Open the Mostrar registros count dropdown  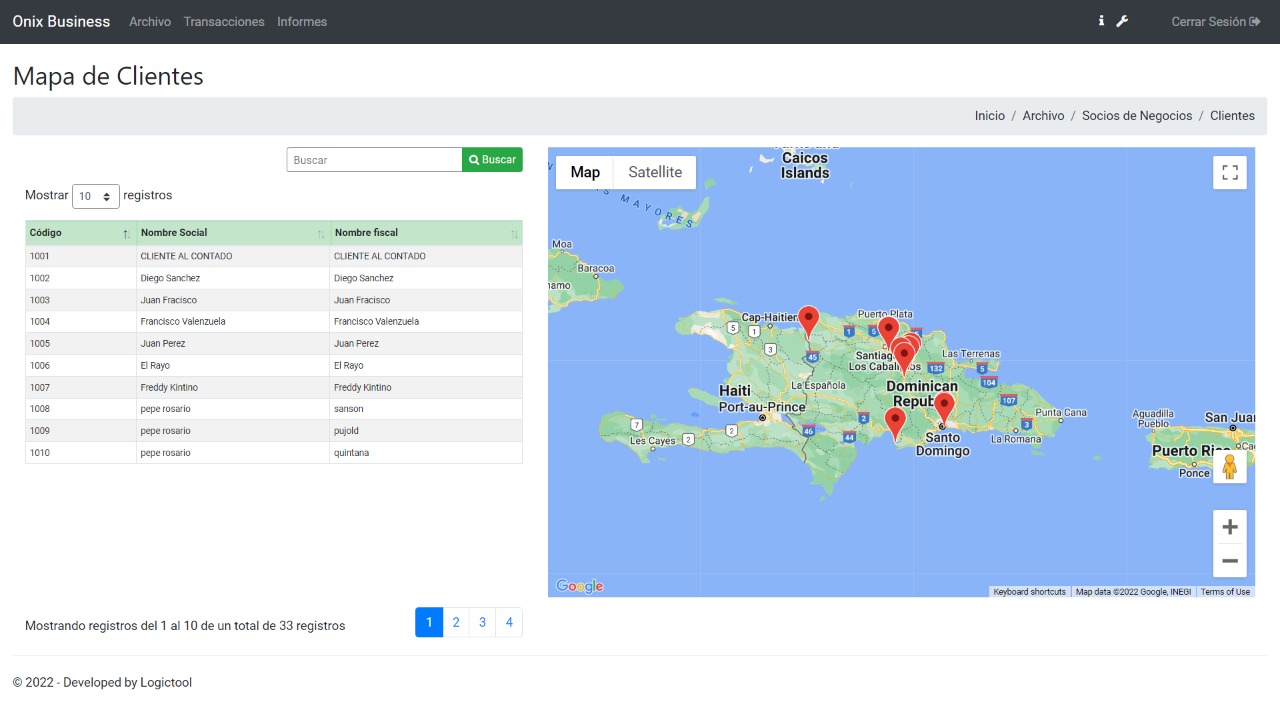tap(96, 197)
